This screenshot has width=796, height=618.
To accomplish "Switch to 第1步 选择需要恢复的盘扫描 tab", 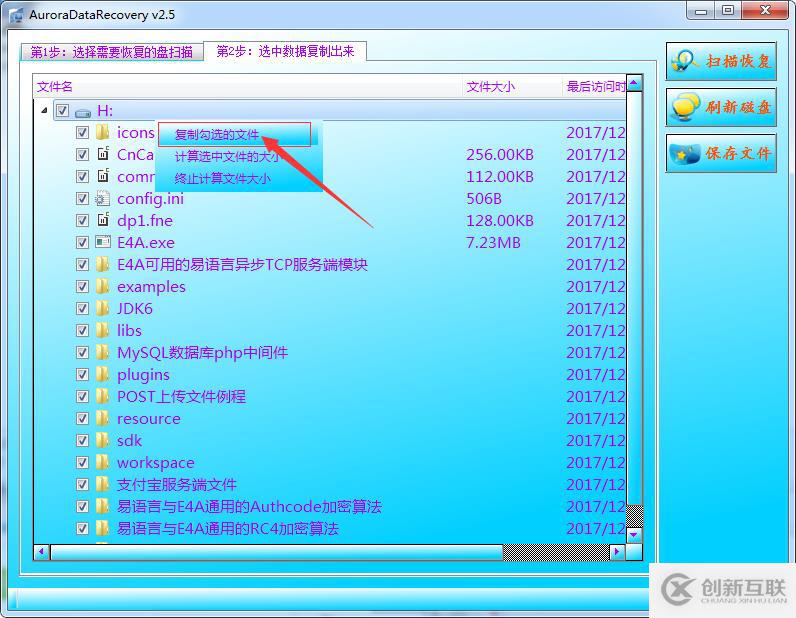I will [111, 52].
